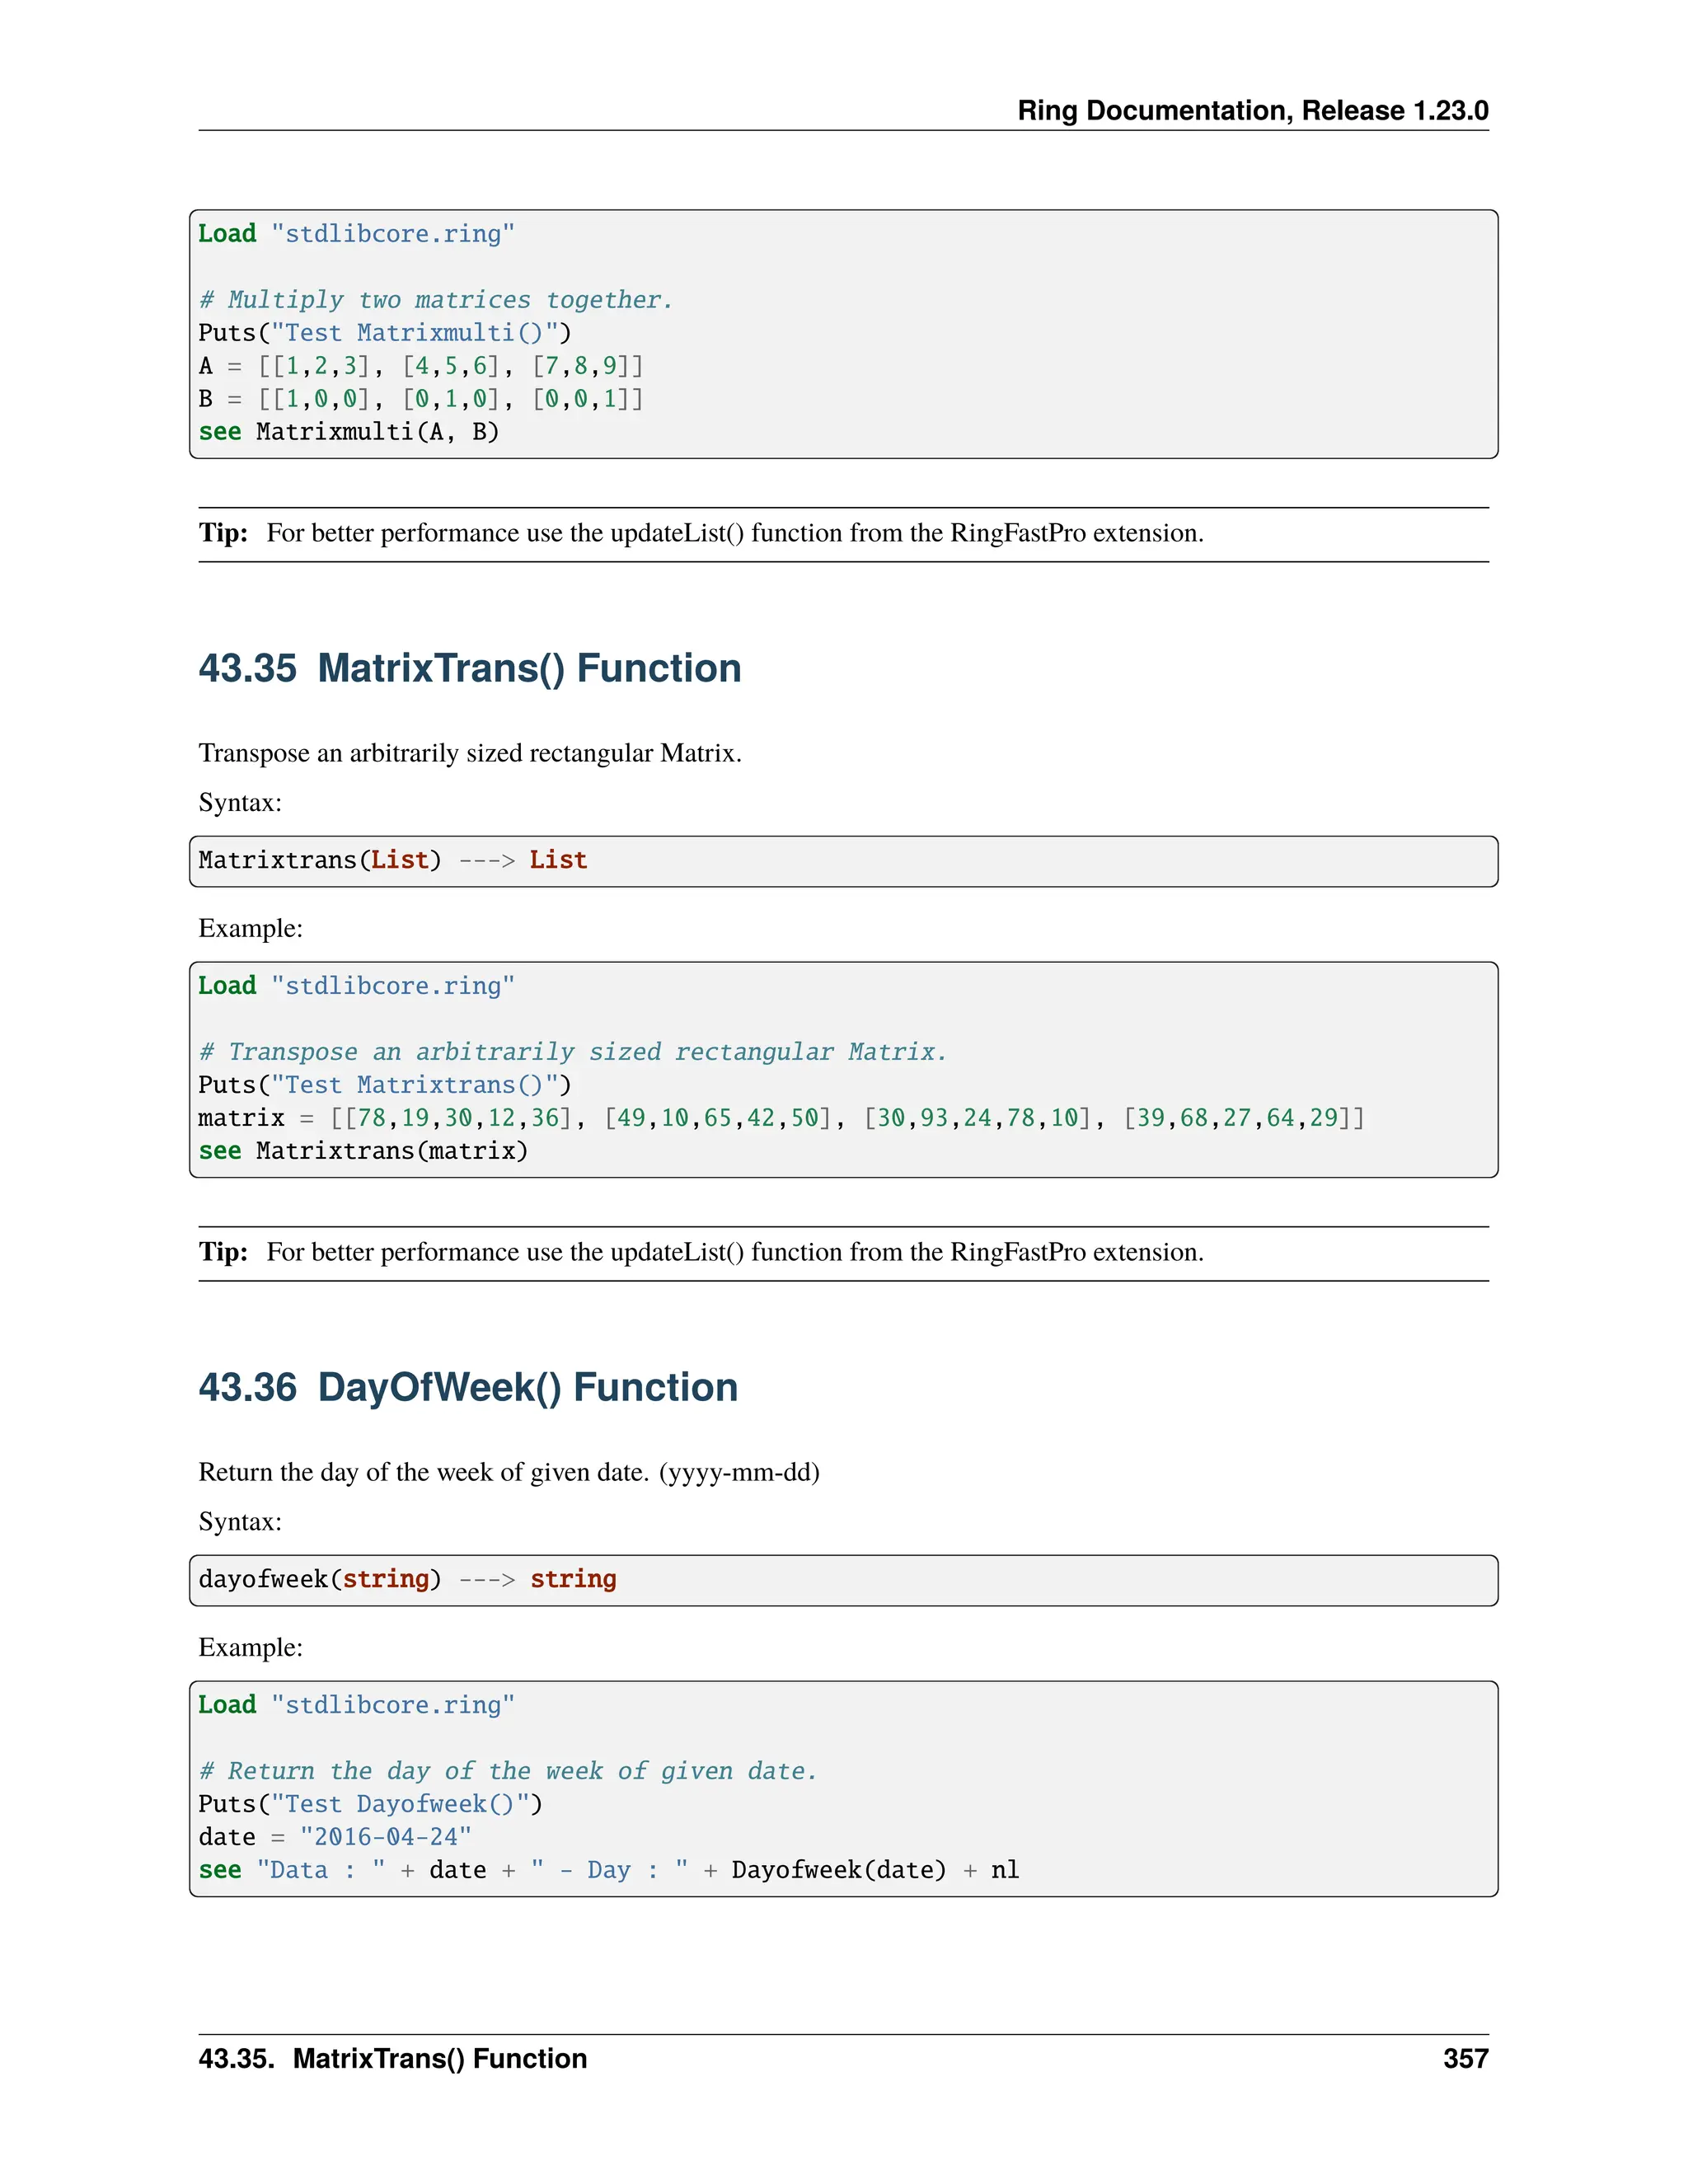This screenshot has height=2184, width=1688.
Task: Click the line 'A = [[1,2,3], [4,5,6], [7,8,9]]'
Action: pos(421,366)
